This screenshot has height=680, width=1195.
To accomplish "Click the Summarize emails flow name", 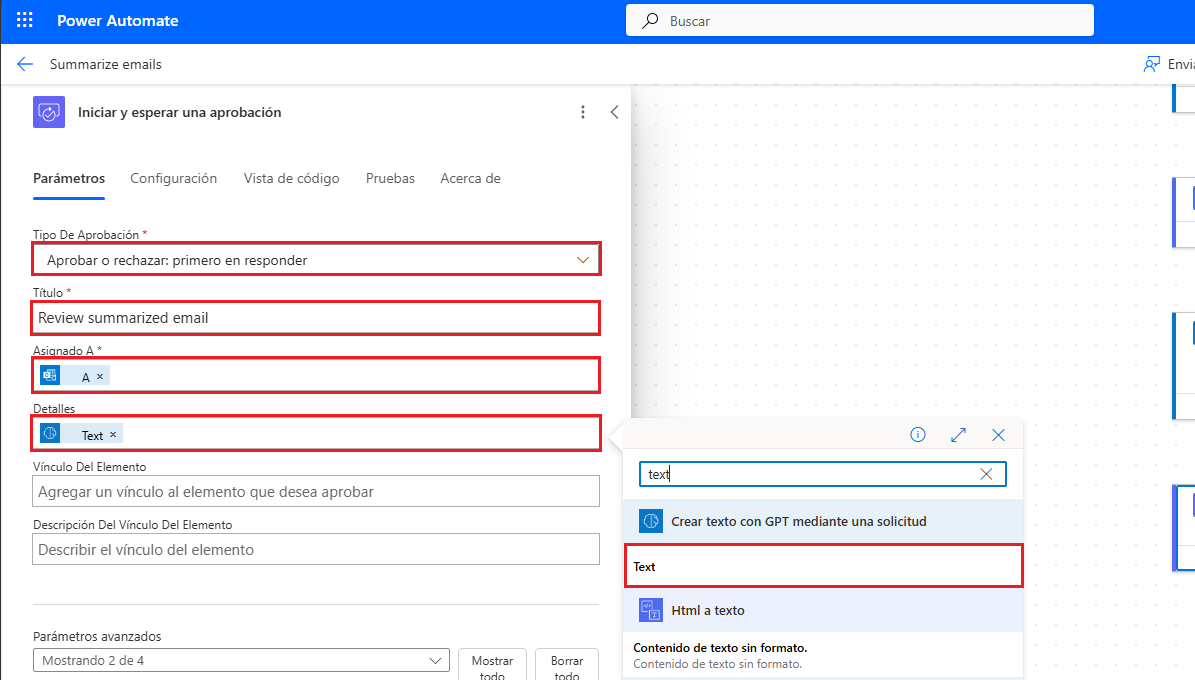I will (x=106, y=64).
